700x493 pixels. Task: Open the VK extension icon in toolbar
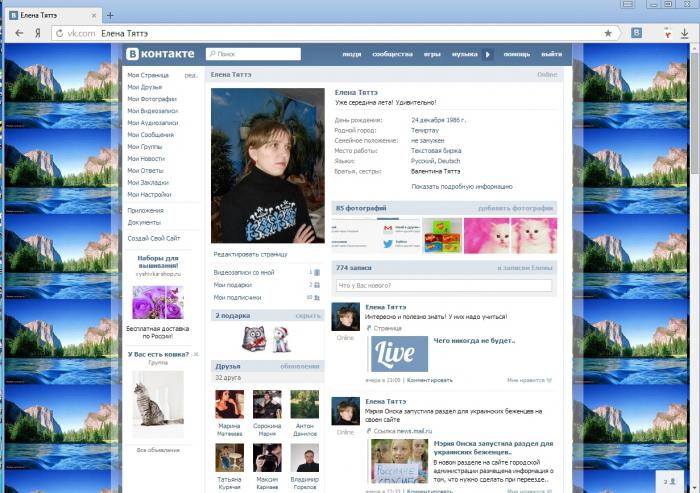point(637,33)
